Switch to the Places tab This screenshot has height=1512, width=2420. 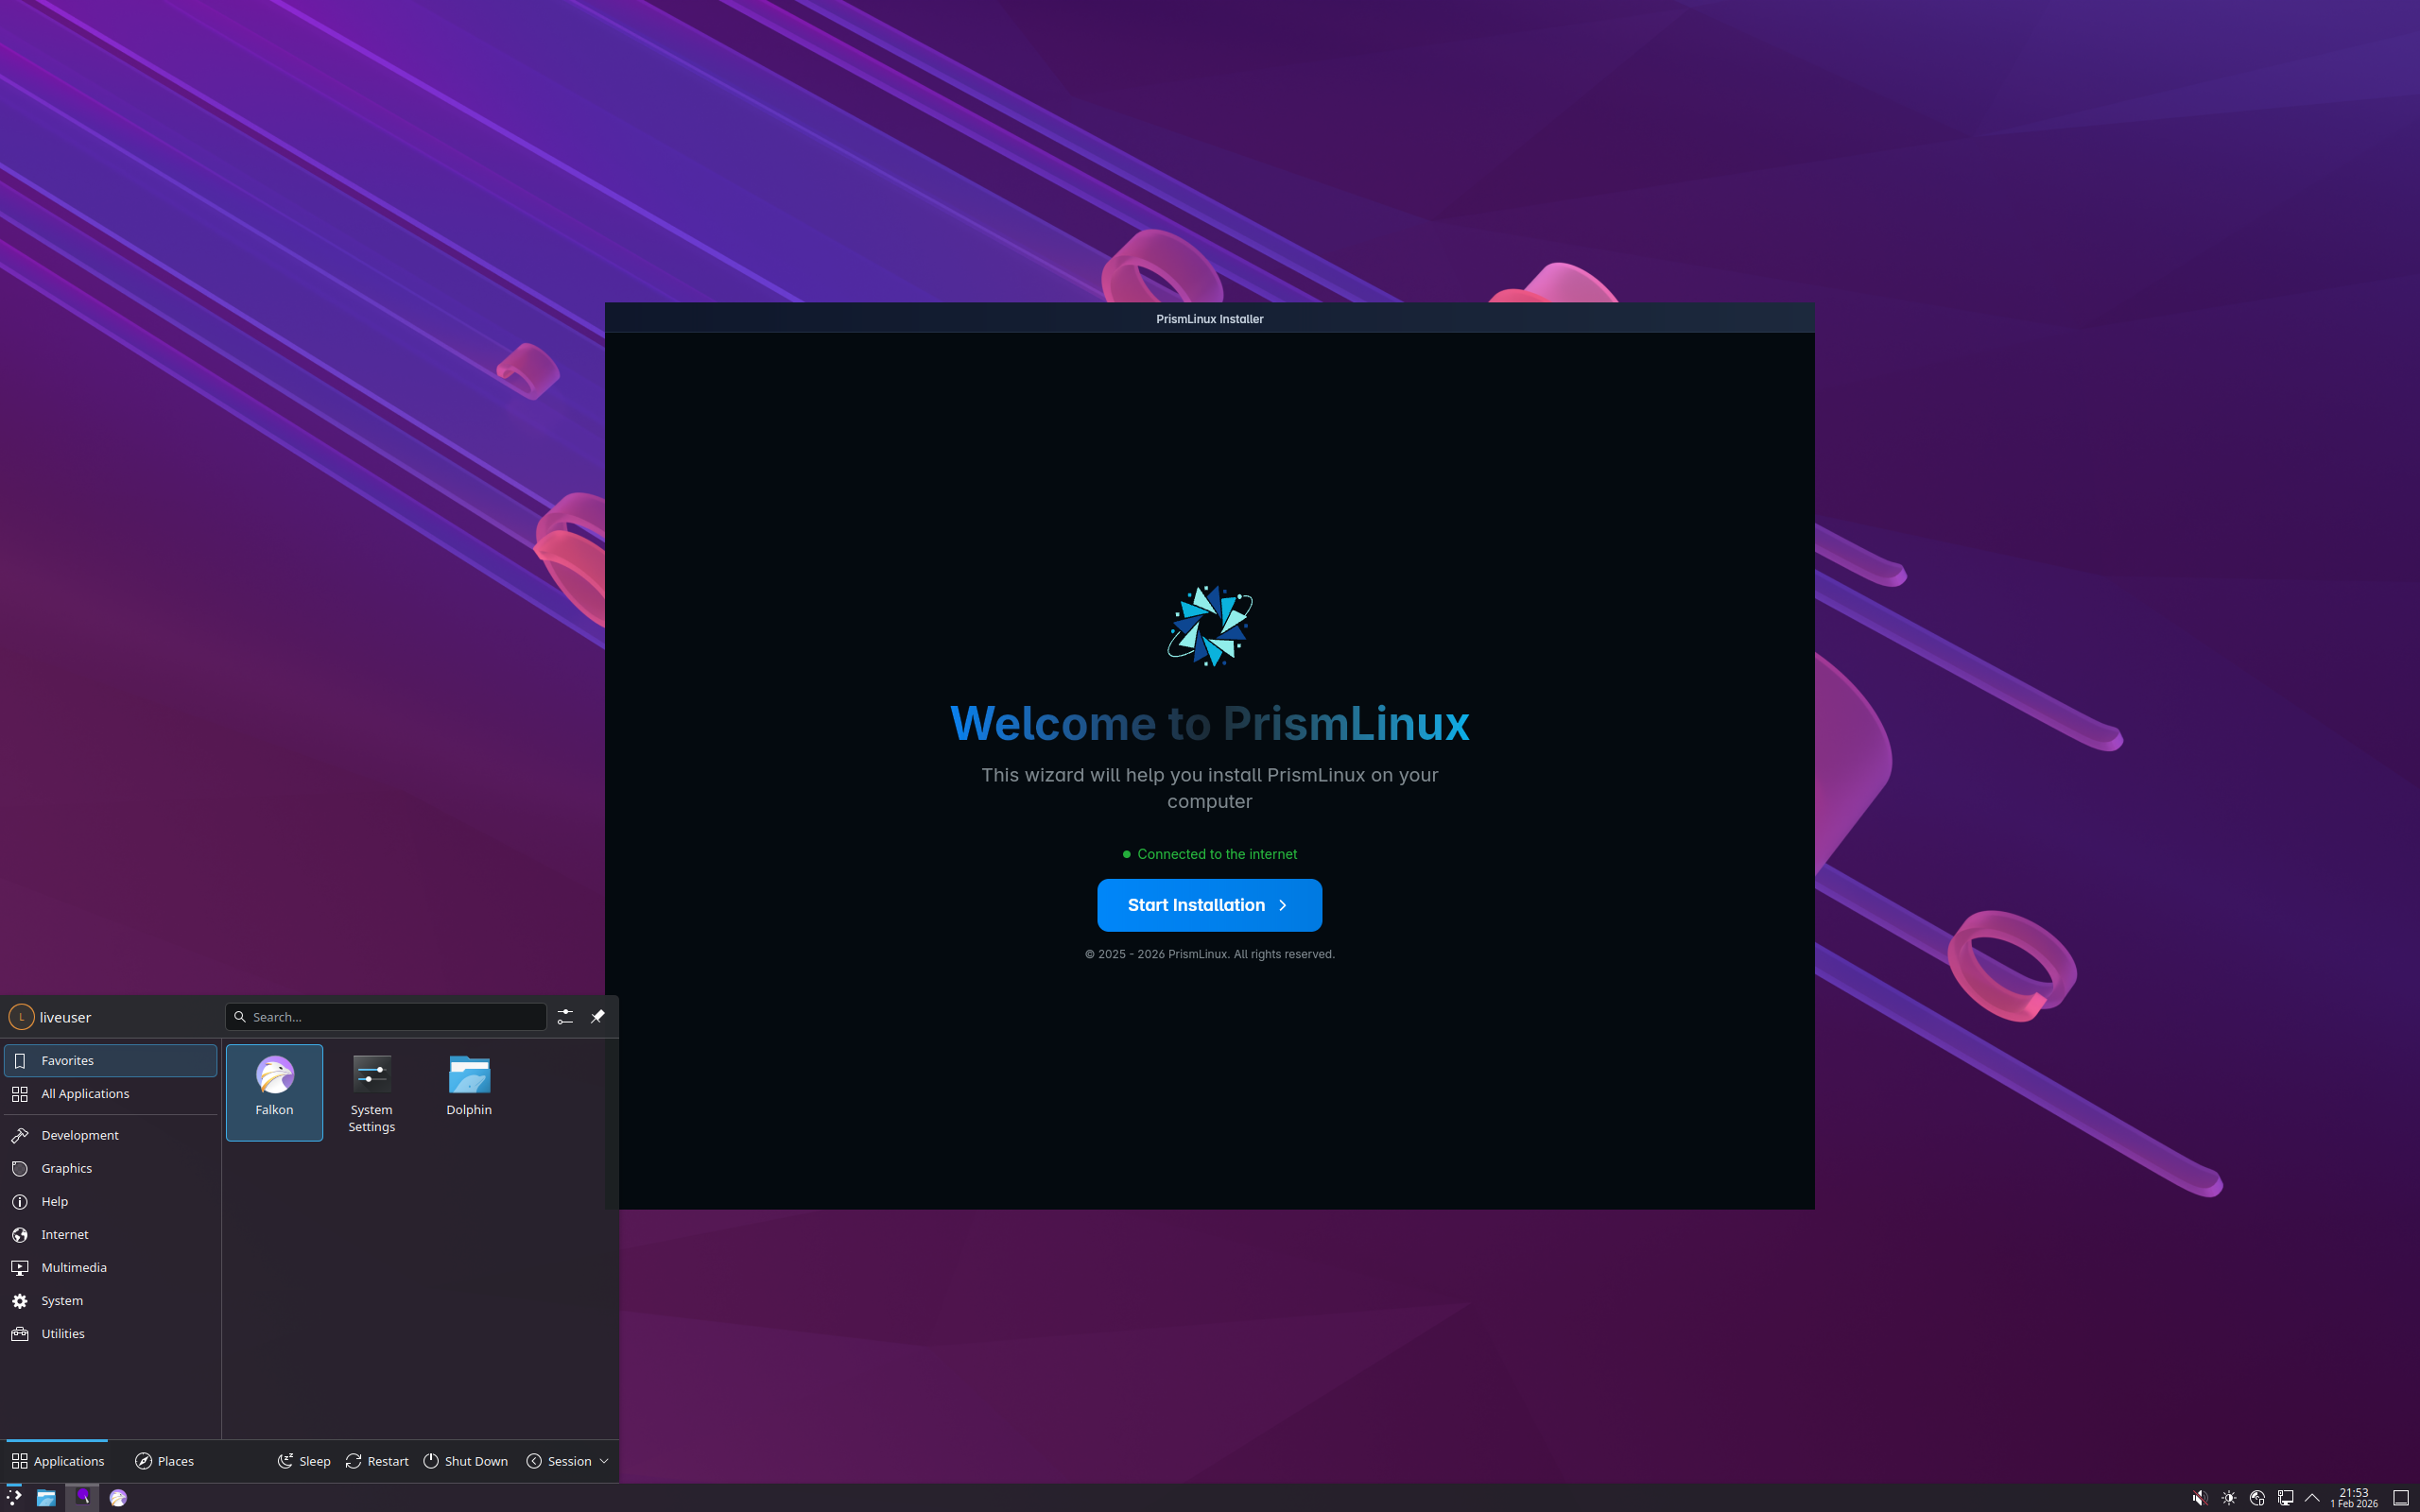pos(164,1461)
